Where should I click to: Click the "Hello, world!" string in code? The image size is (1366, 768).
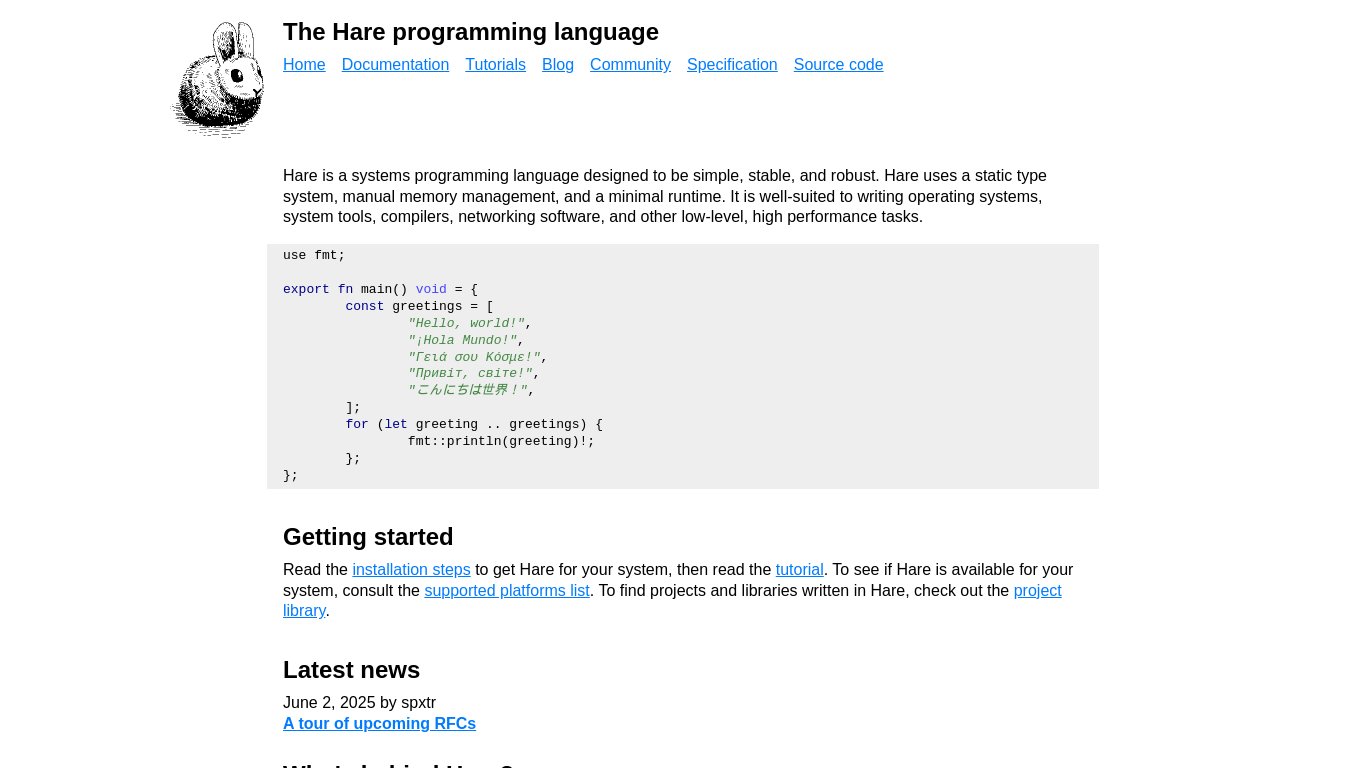466,324
